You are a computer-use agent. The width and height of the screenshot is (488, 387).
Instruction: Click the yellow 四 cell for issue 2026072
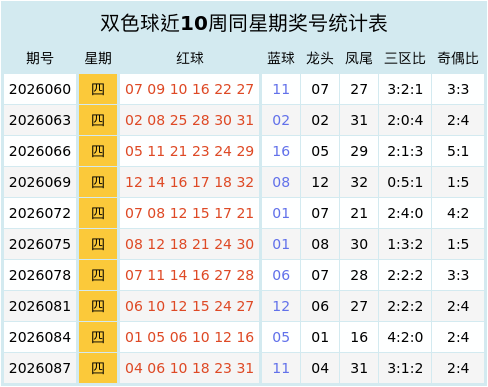click(98, 213)
